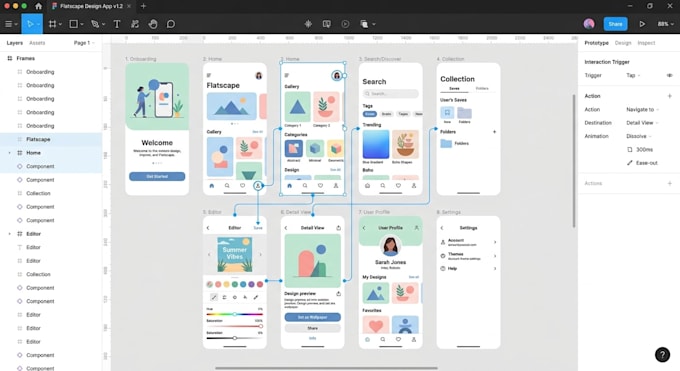Click the canvas horizontal scrollbar
The image size is (680, 371).
click(326, 368)
